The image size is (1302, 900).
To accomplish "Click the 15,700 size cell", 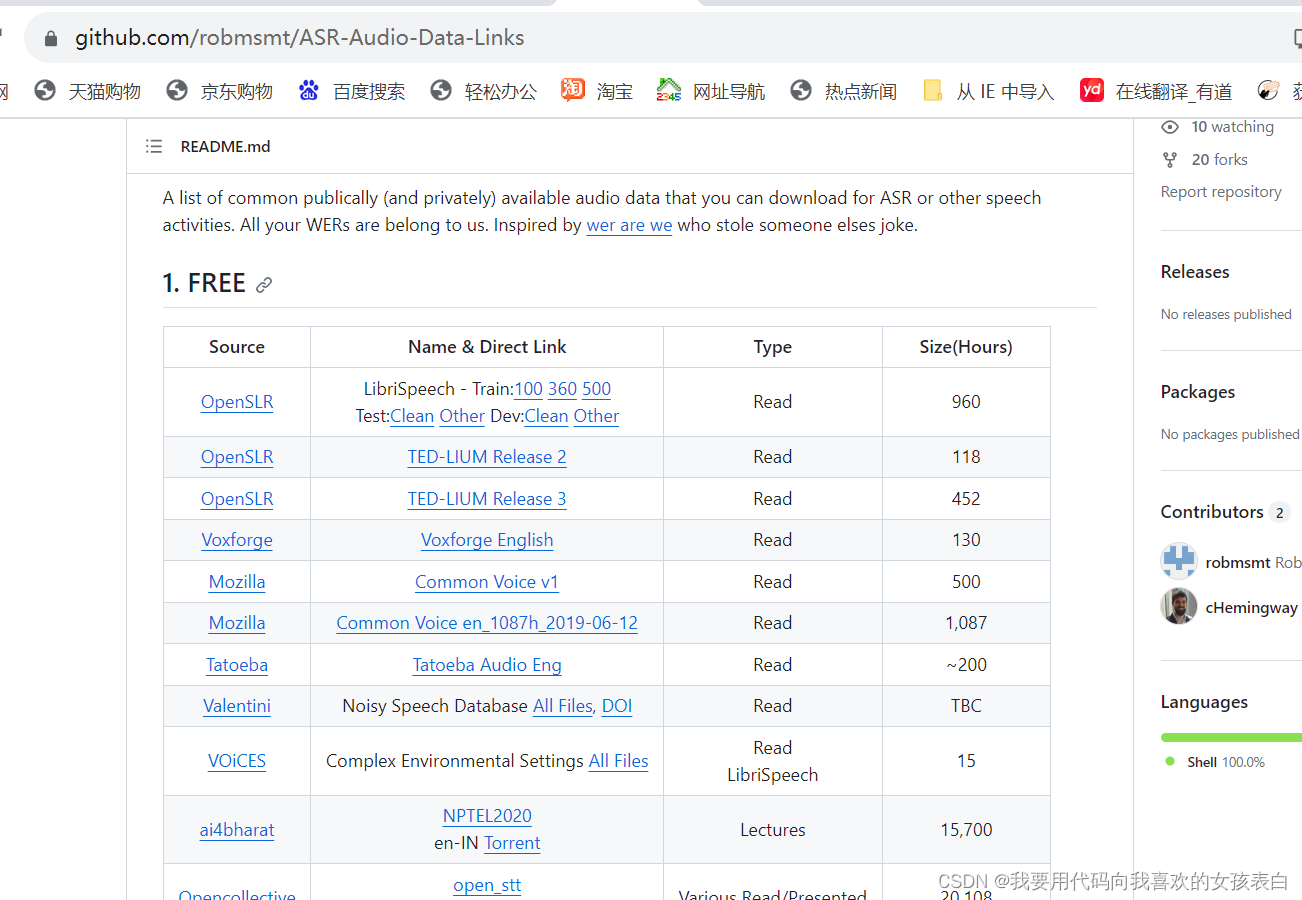I will [966, 830].
